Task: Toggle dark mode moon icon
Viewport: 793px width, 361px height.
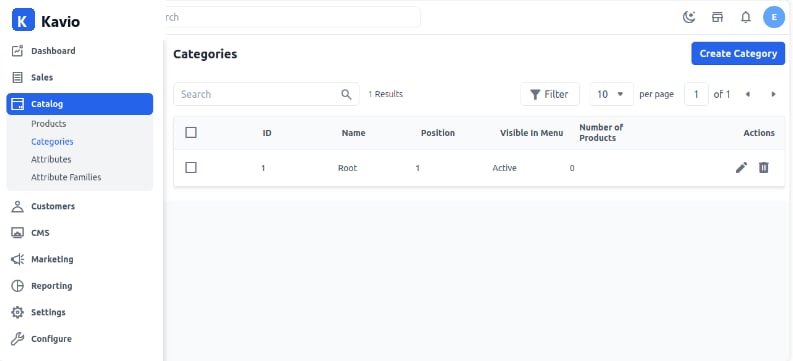Action: tap(689, 17)
